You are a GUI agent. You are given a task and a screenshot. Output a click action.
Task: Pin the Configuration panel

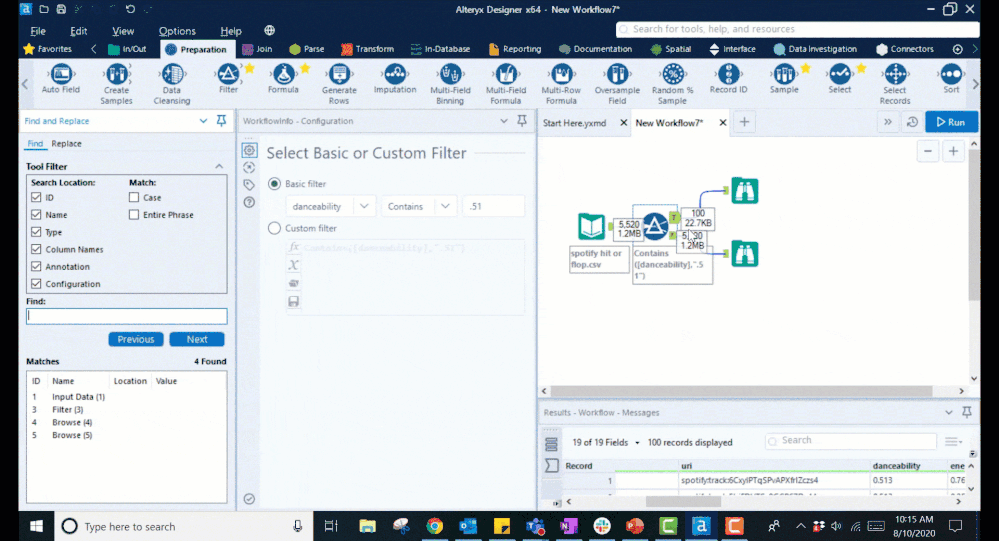point(522,120)
